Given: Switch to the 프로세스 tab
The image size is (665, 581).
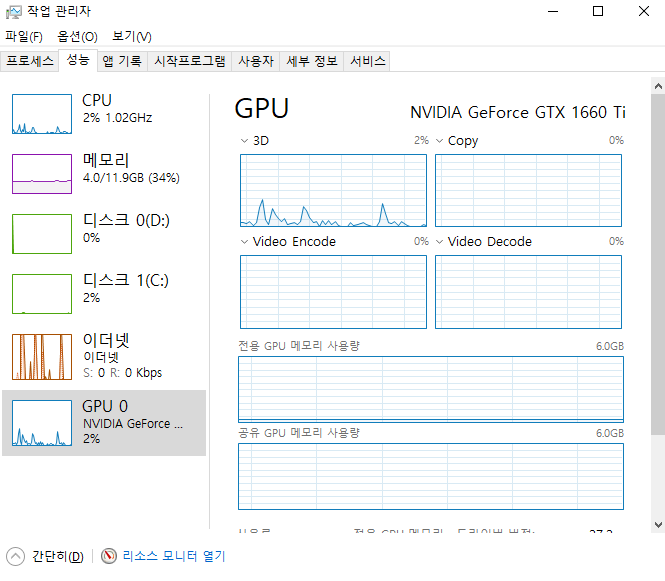Looking at the screenshot, I should coord(30,61).
